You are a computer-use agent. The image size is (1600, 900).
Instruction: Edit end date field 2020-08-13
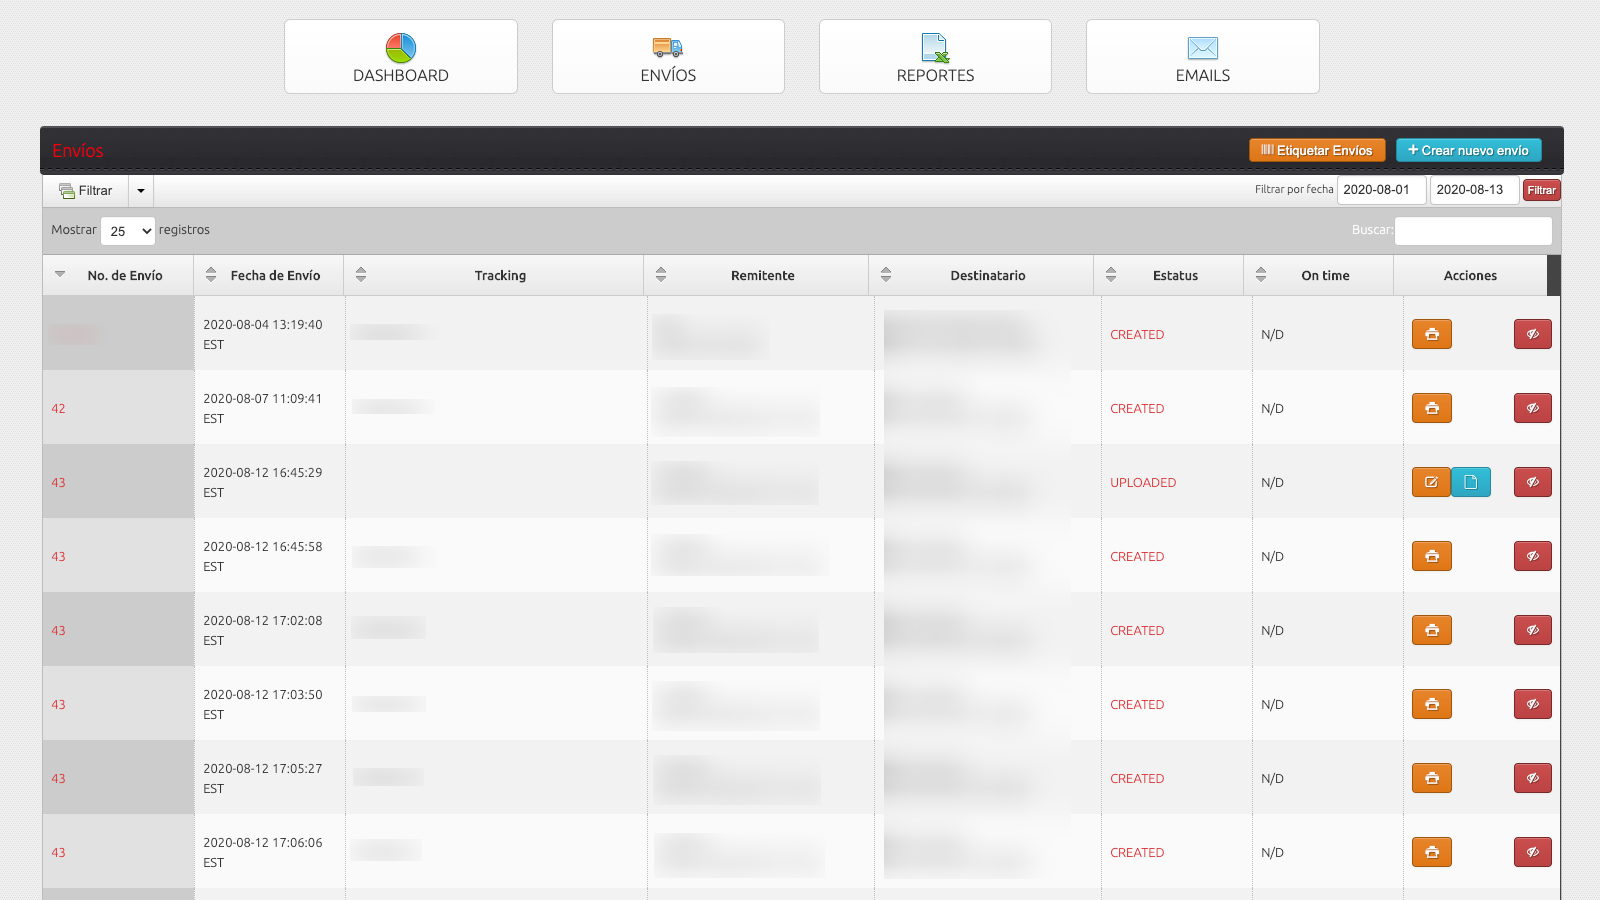point(1474,190)
